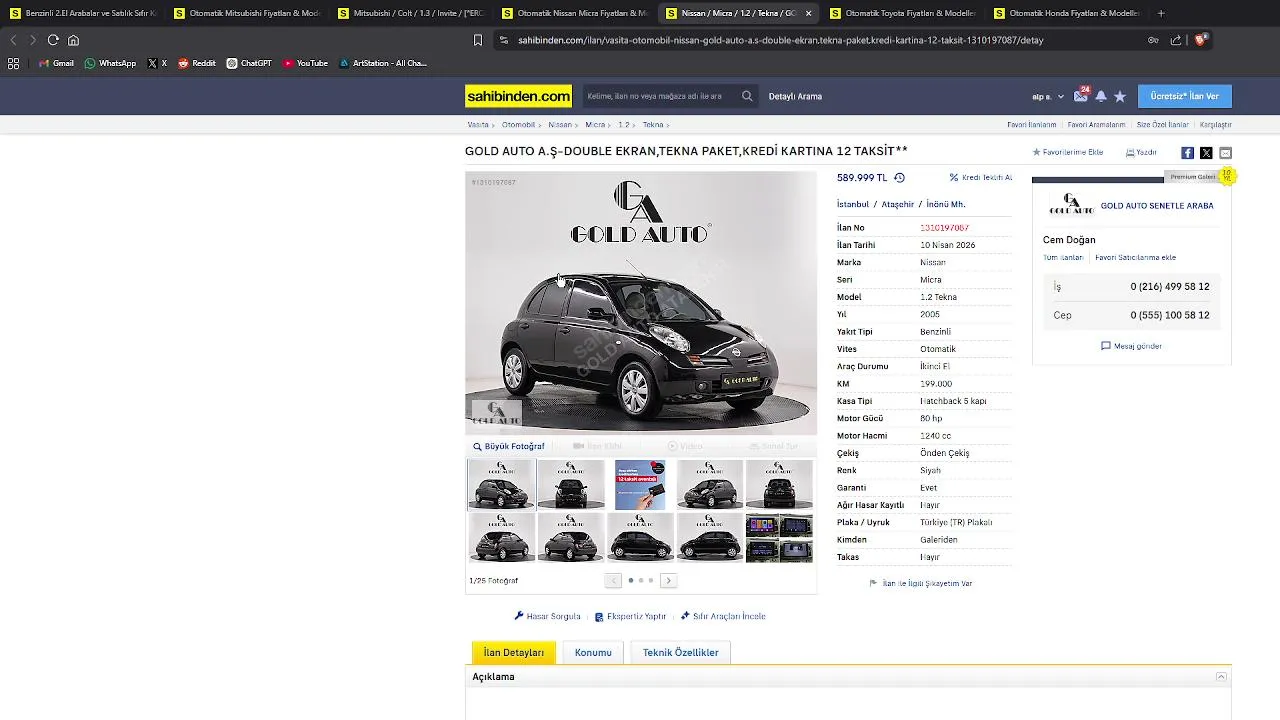Share listing on X (Twitter)

point(1206,153)
